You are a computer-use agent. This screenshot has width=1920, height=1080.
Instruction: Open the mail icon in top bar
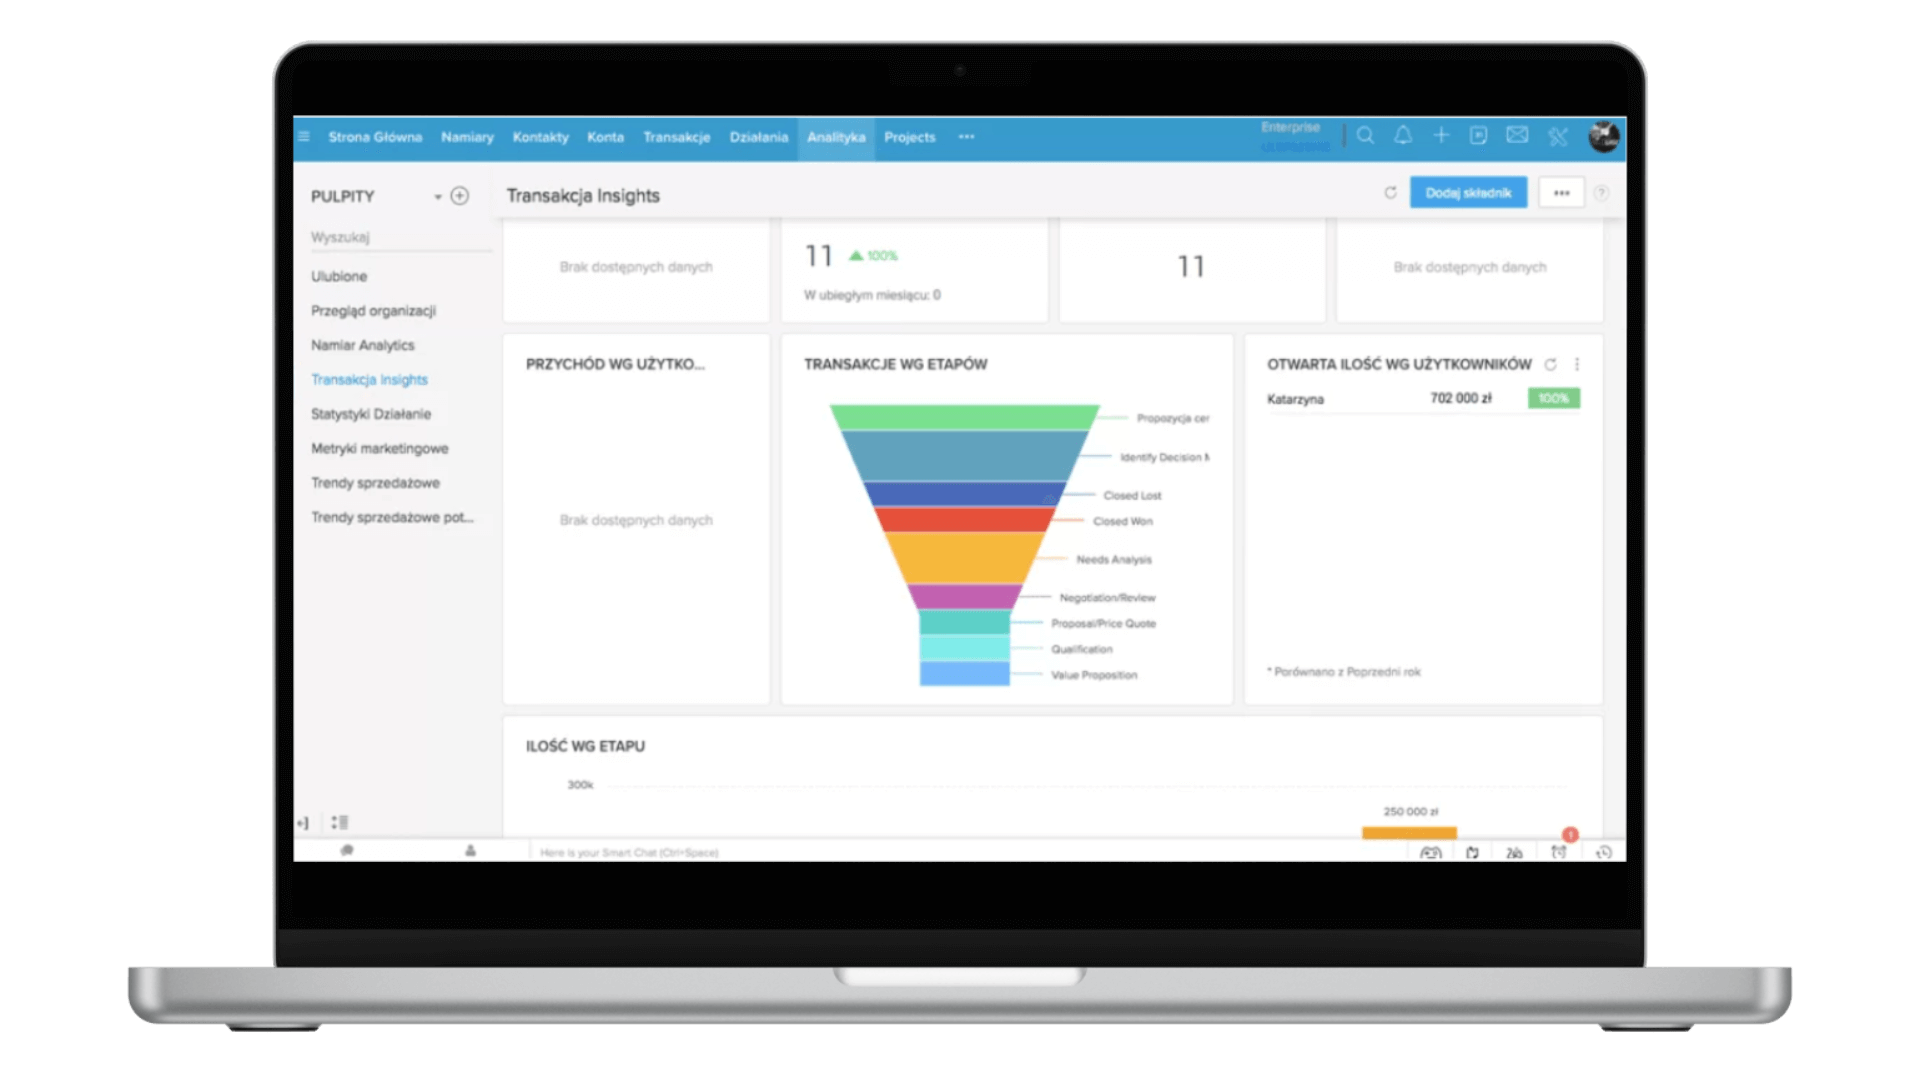(x=1517, y=136)
